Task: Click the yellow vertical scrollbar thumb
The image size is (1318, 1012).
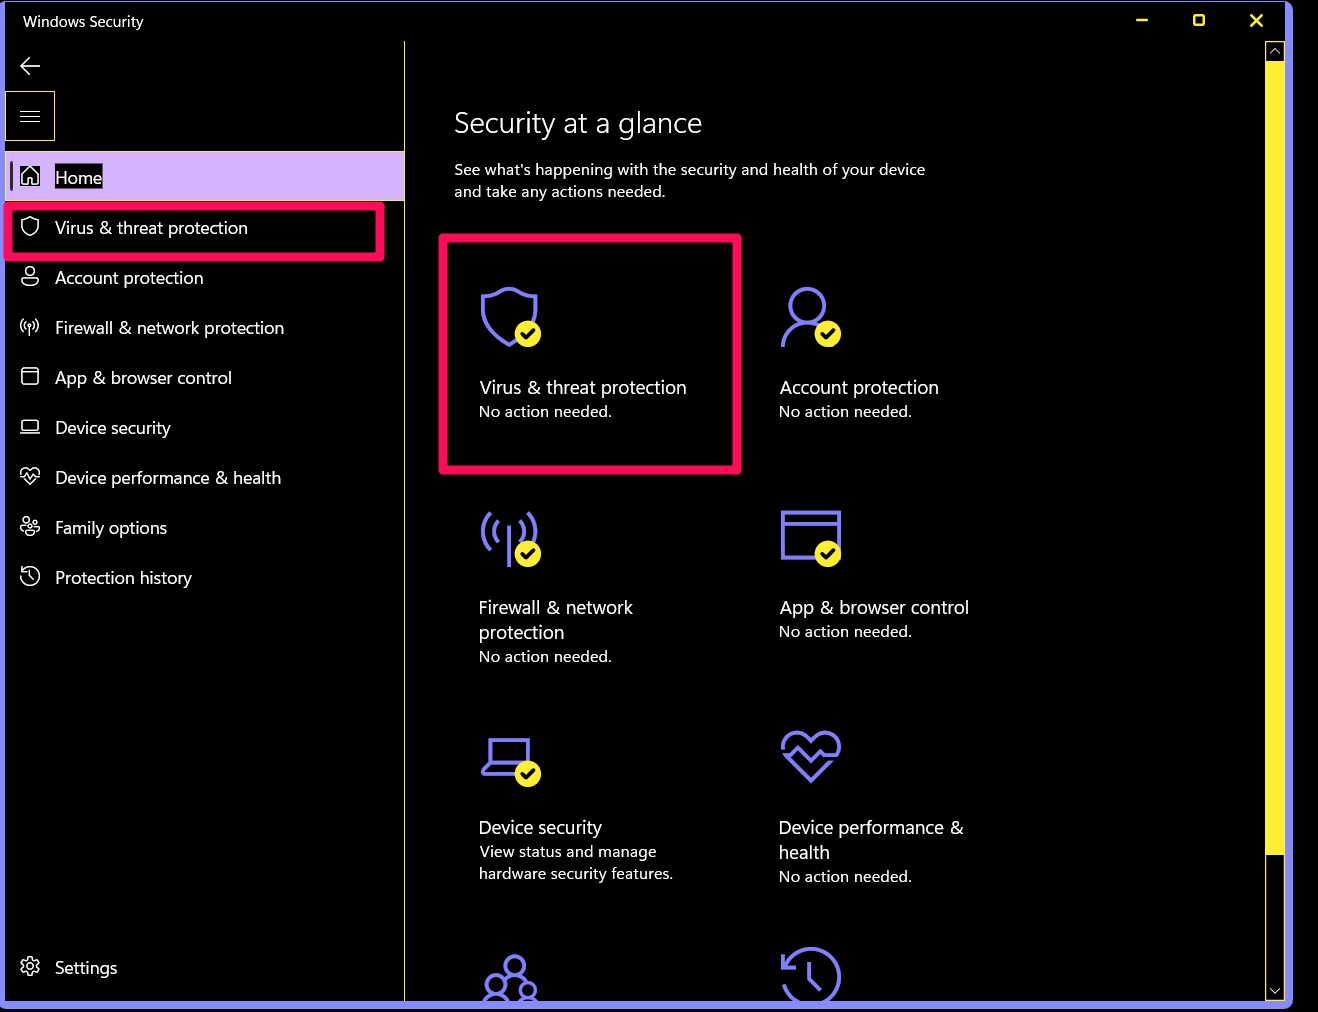Action: tap(1274, 458)
